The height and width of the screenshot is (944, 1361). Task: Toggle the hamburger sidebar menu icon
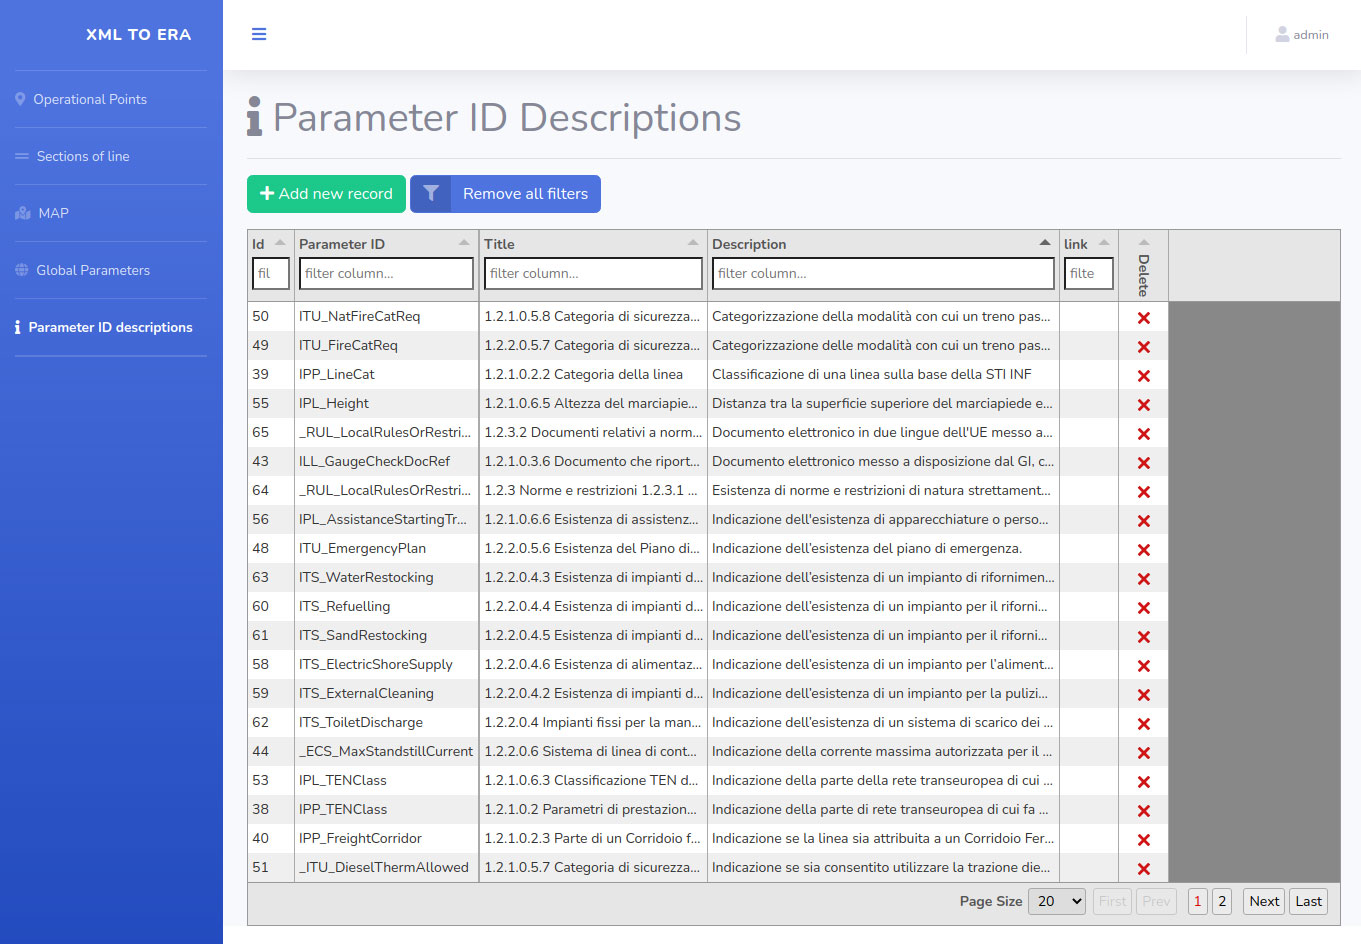pos(259,34)
